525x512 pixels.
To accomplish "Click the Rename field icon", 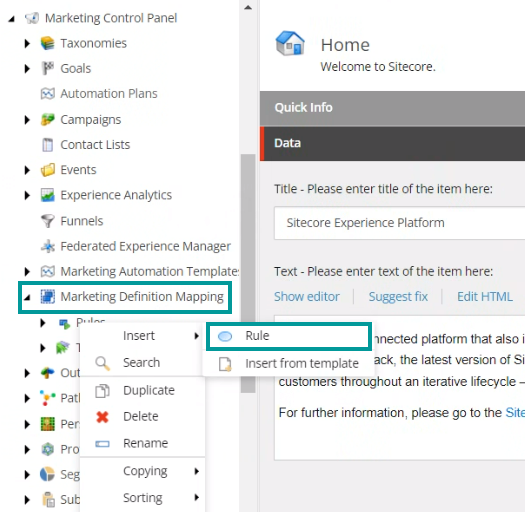I will 102,444.
